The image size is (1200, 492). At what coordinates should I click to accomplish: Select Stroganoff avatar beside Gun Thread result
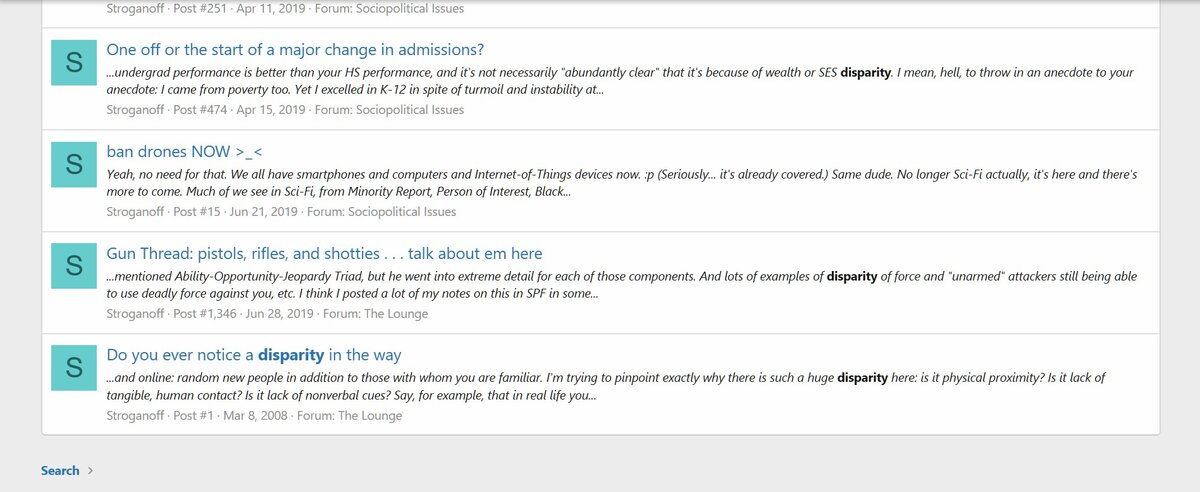[x=73, y=267]
